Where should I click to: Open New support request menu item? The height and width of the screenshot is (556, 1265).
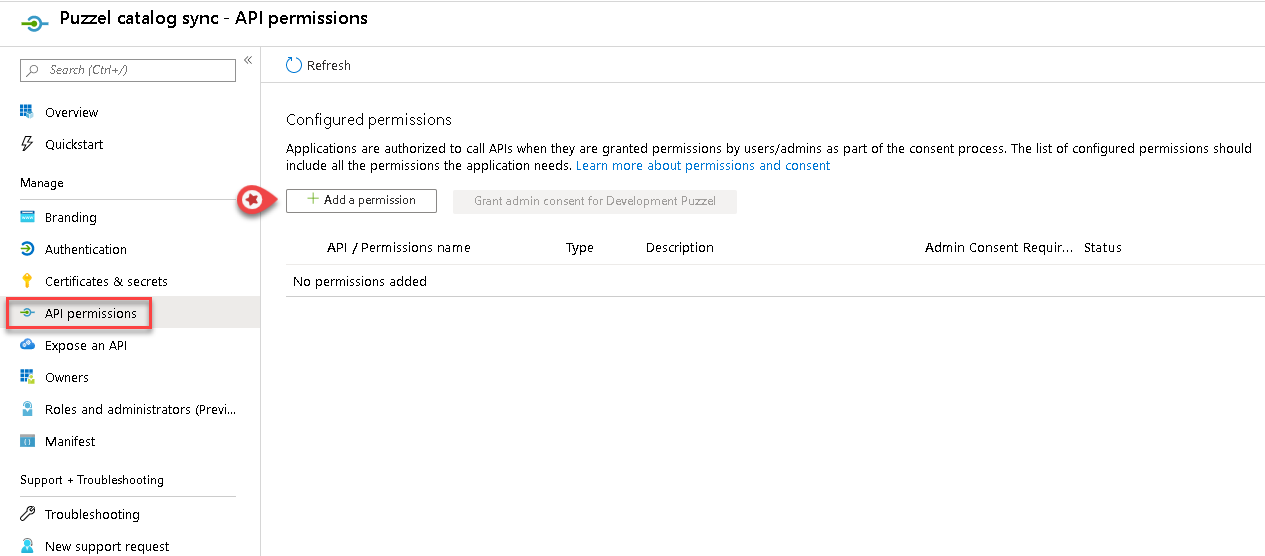(x=107, y=546)
